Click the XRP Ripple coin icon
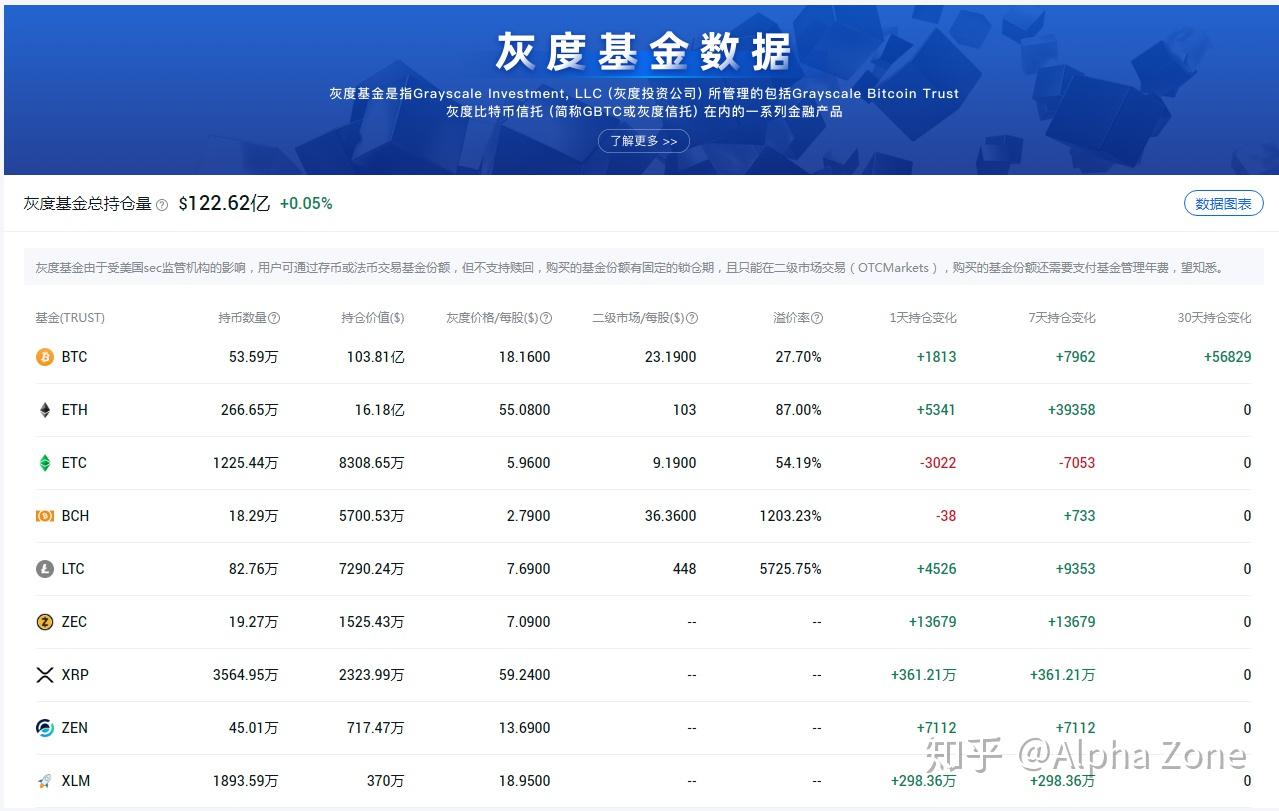This screenshot has width=1279, height=811. pyautogui.click(x=44, y=674)
